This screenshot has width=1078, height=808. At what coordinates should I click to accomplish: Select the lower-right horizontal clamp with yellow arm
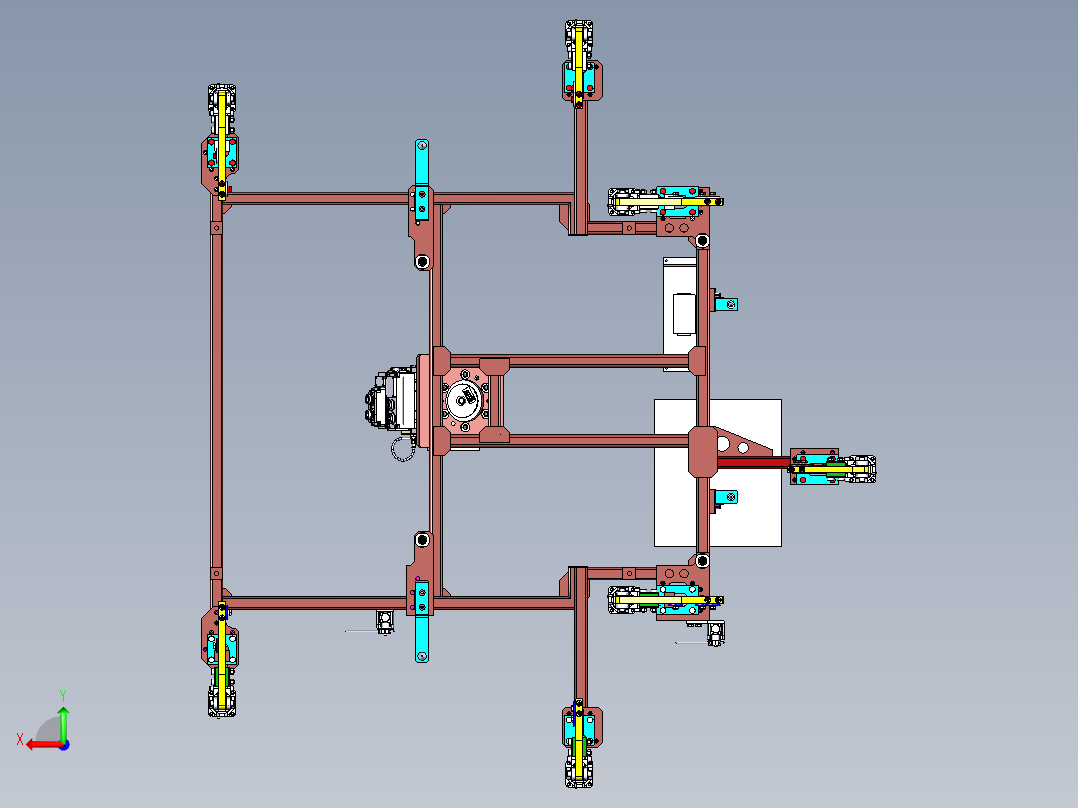click(665, 600)
